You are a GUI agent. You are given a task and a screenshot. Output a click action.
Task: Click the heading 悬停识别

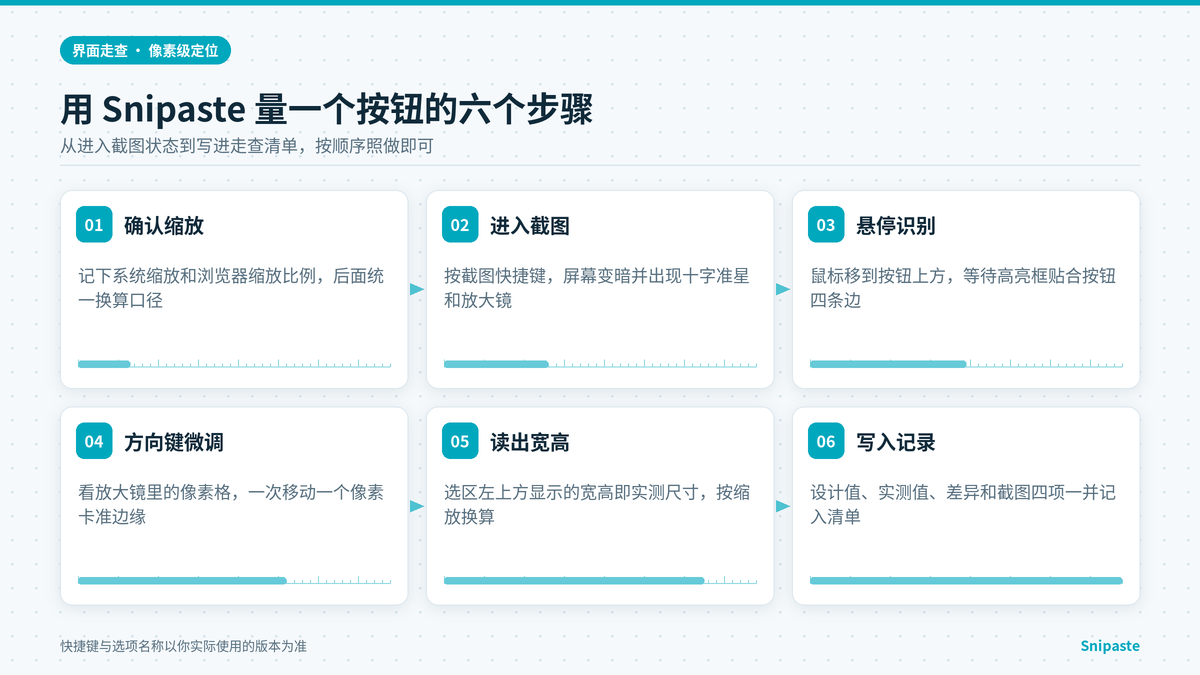point(896,226)
